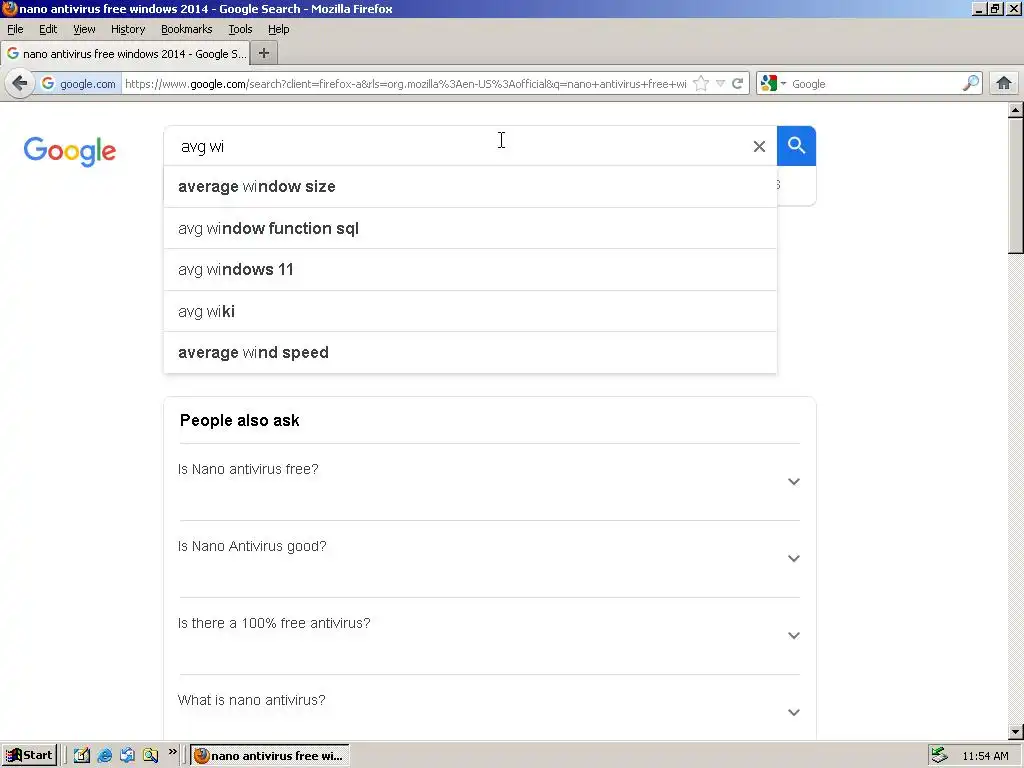Choose suggestion 'average window size'

click(x=470, y=187)
